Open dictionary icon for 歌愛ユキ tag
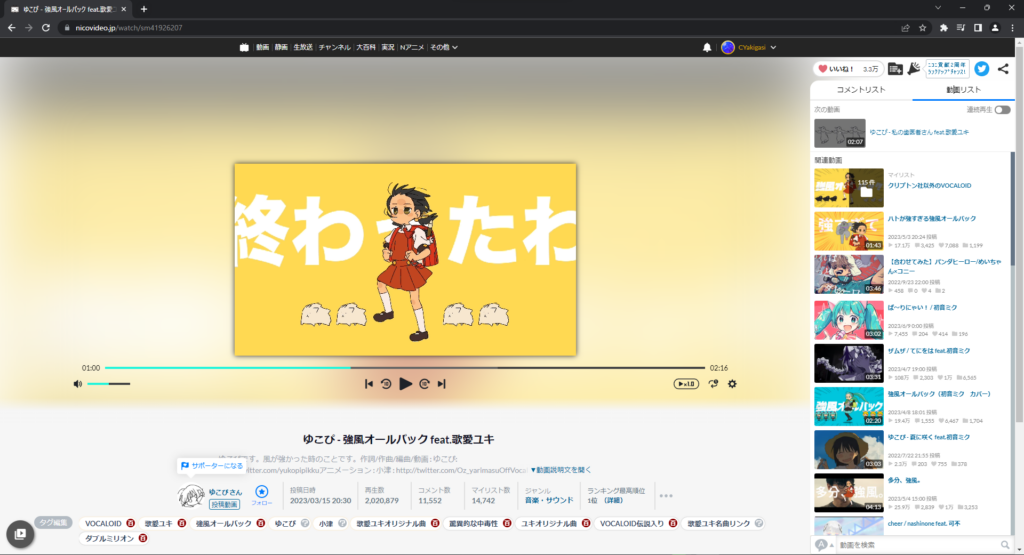The width and height of the screenshot is (1024, 555). pos(182,523)
